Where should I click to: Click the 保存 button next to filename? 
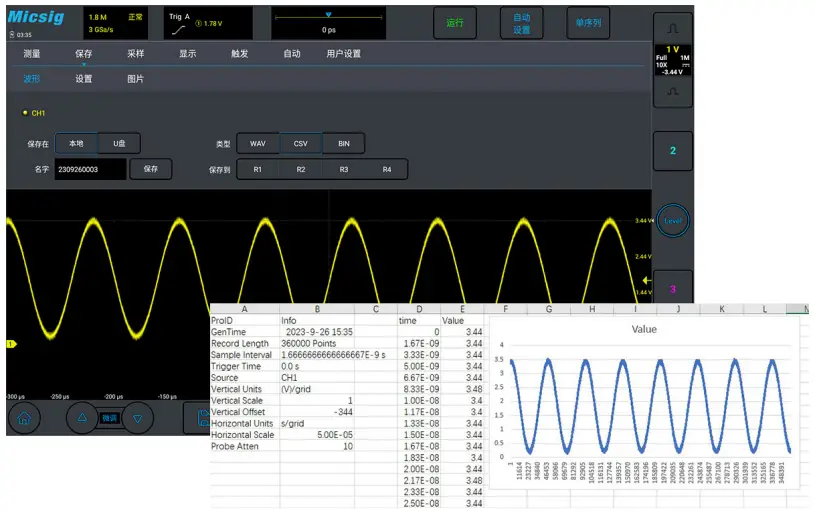pos(150,169)
